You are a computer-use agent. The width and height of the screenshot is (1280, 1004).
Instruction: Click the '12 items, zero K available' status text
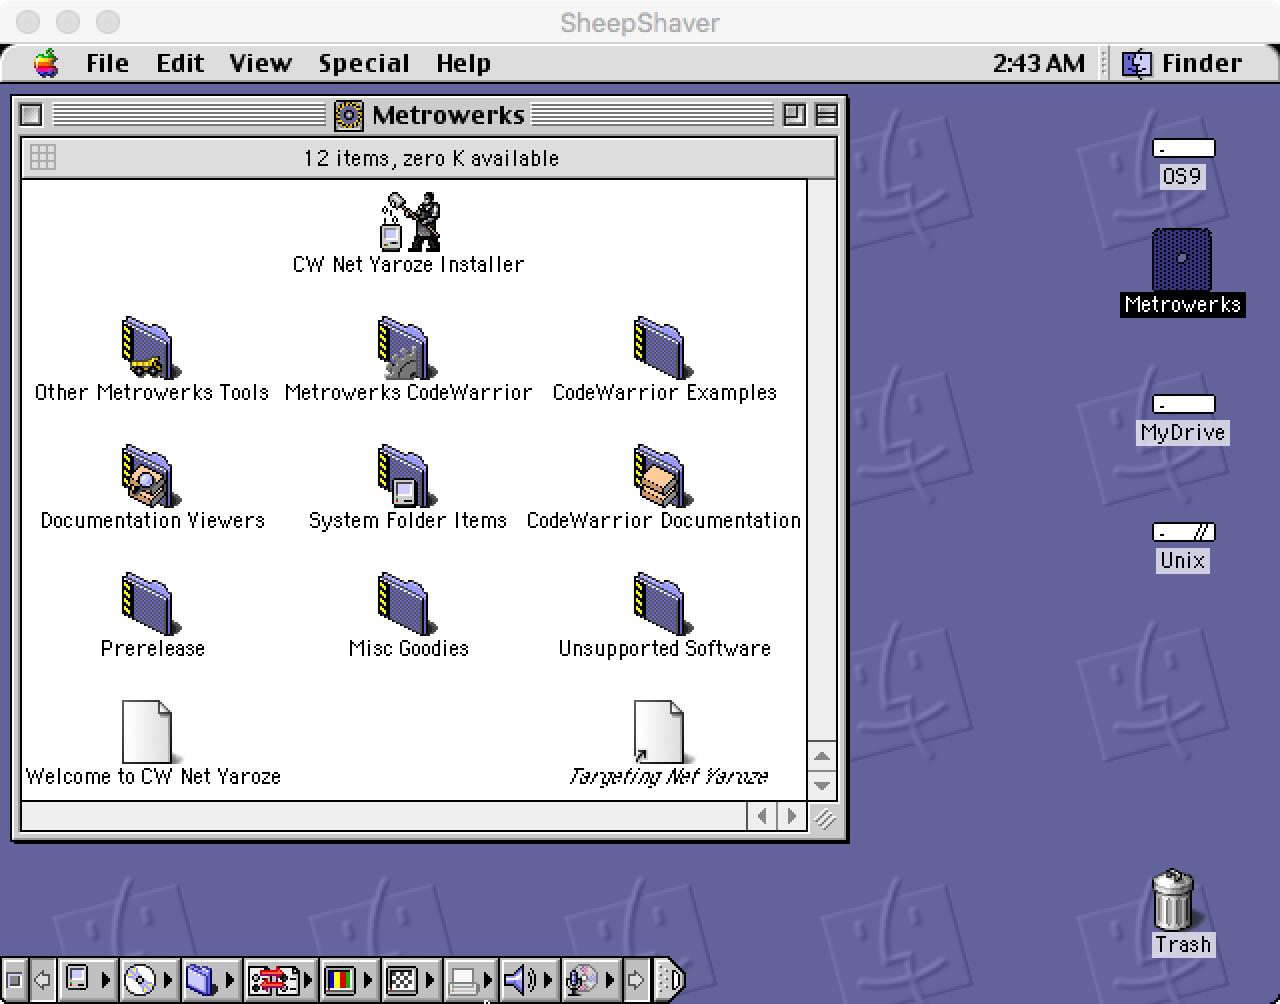click(431, 158)
